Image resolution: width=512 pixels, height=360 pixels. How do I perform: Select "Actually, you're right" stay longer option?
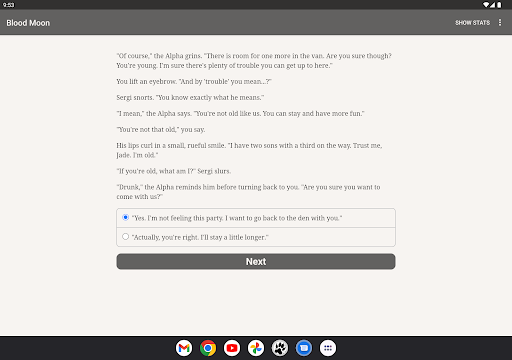coord(256,237)
